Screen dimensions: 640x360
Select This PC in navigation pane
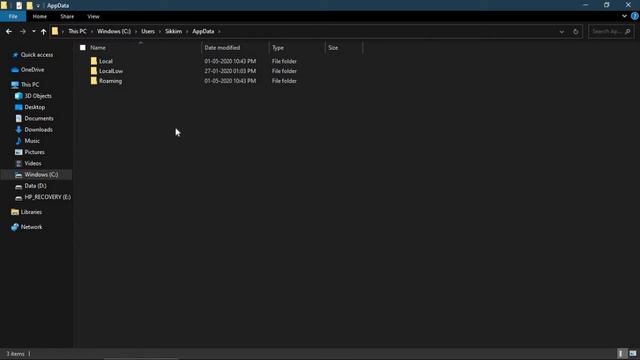[30, 84]
